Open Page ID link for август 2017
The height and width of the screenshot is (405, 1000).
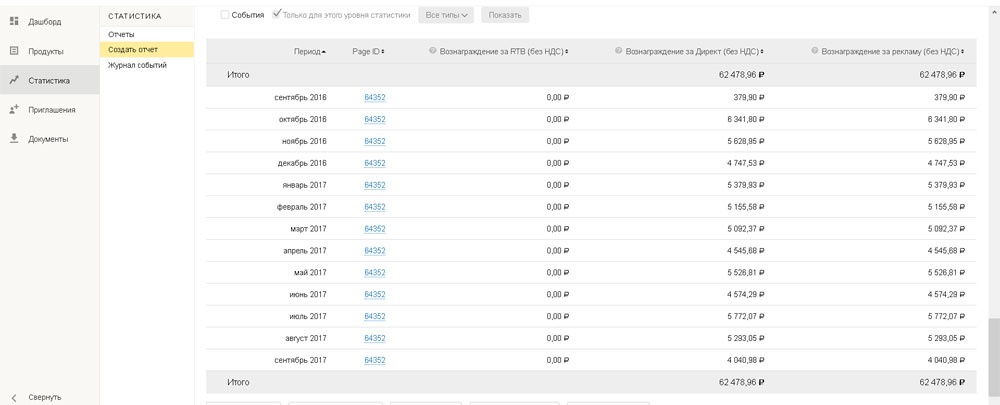tap(375, 338)
